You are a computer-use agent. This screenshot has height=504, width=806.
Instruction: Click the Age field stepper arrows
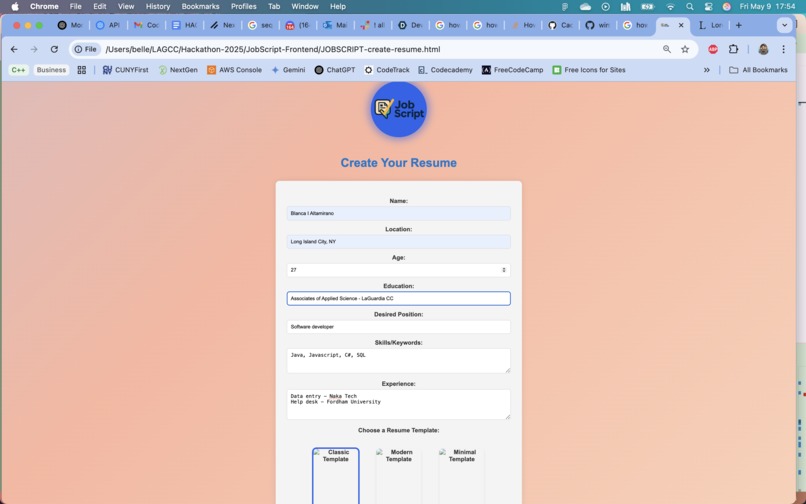504,270
